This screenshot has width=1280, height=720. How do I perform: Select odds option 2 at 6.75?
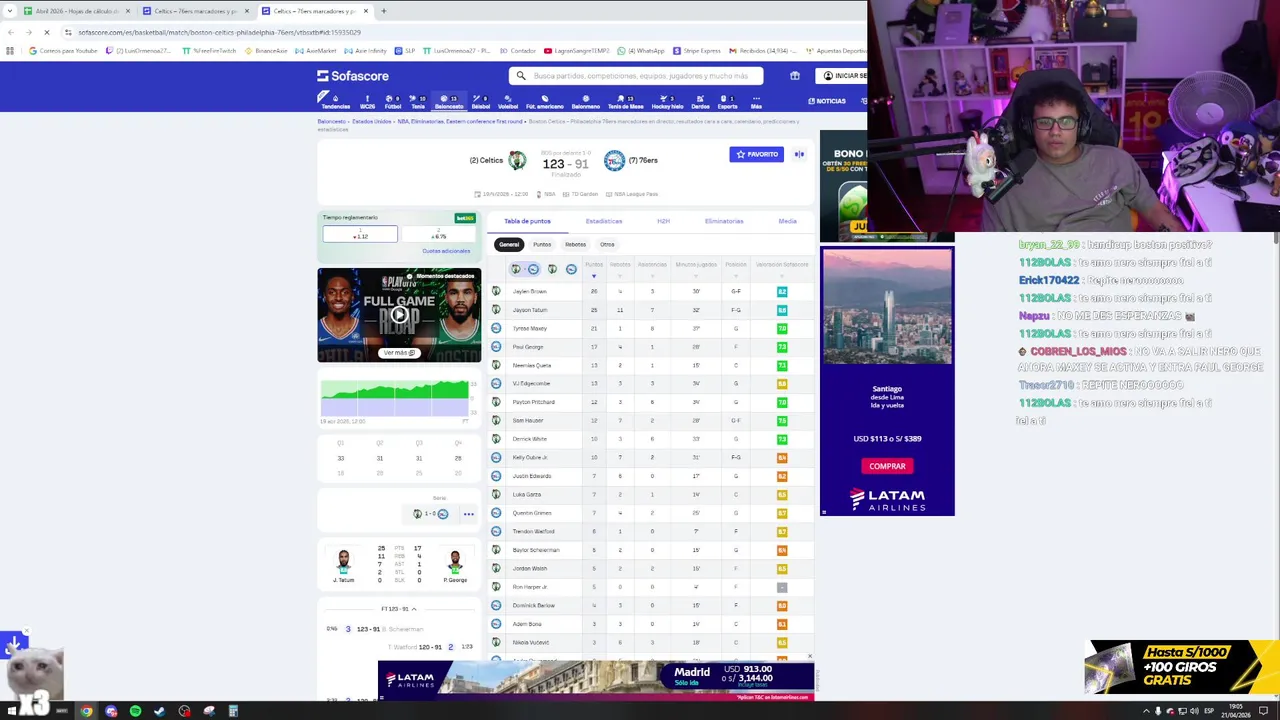coord(438,234)
